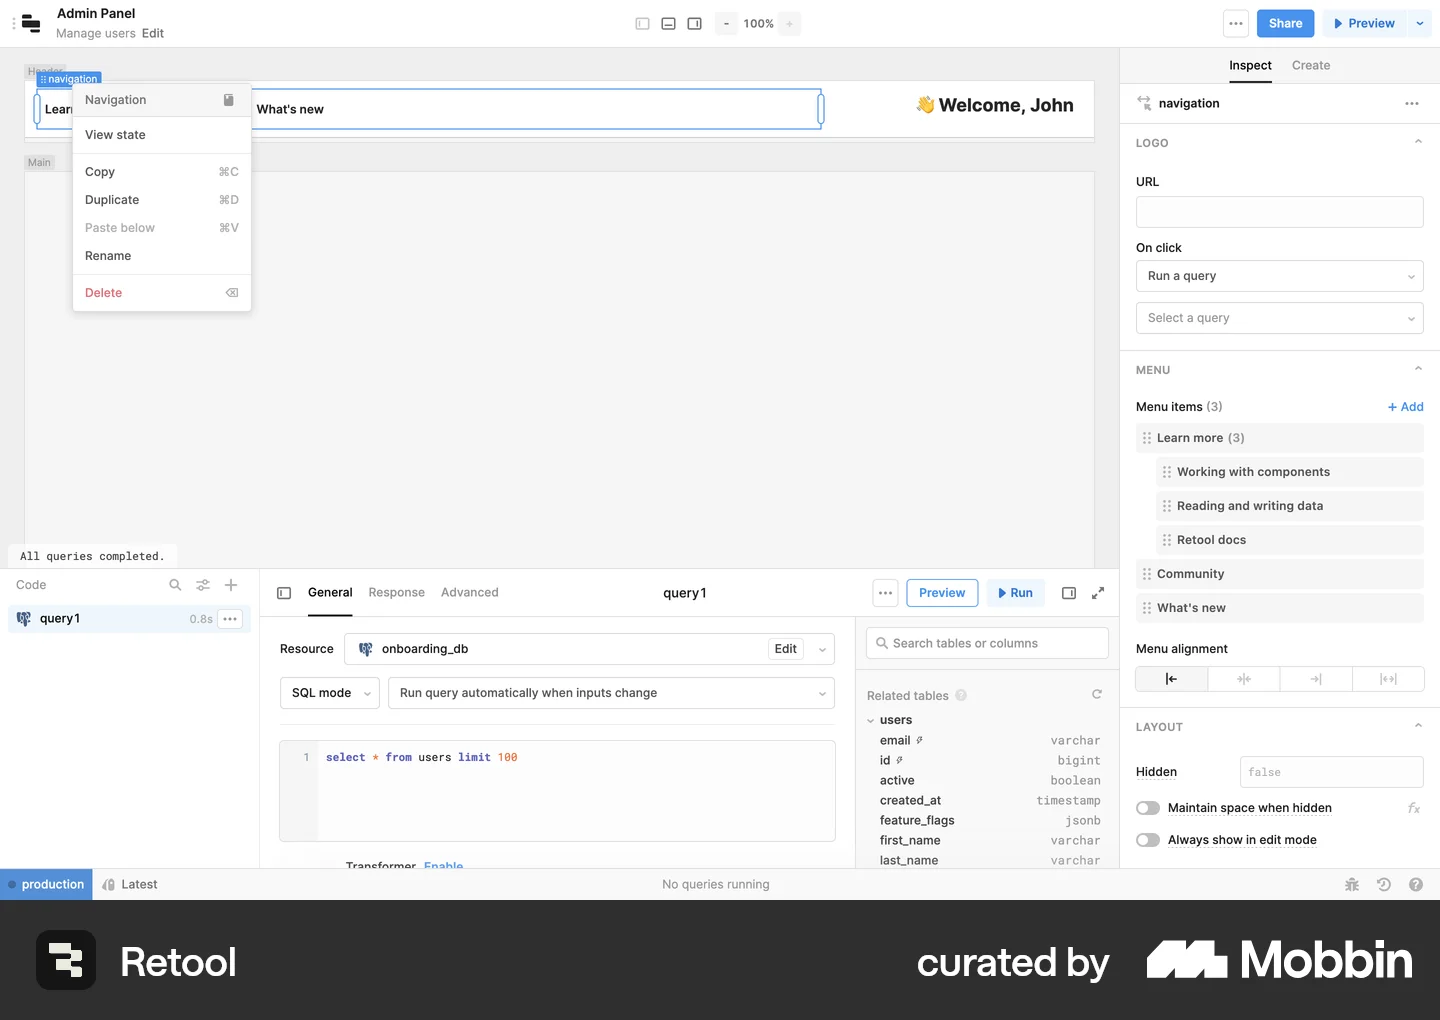Screen dimensions: 1440x1020
Task: Toggle the left panel layout icon
Action: [x=643, y=24]
